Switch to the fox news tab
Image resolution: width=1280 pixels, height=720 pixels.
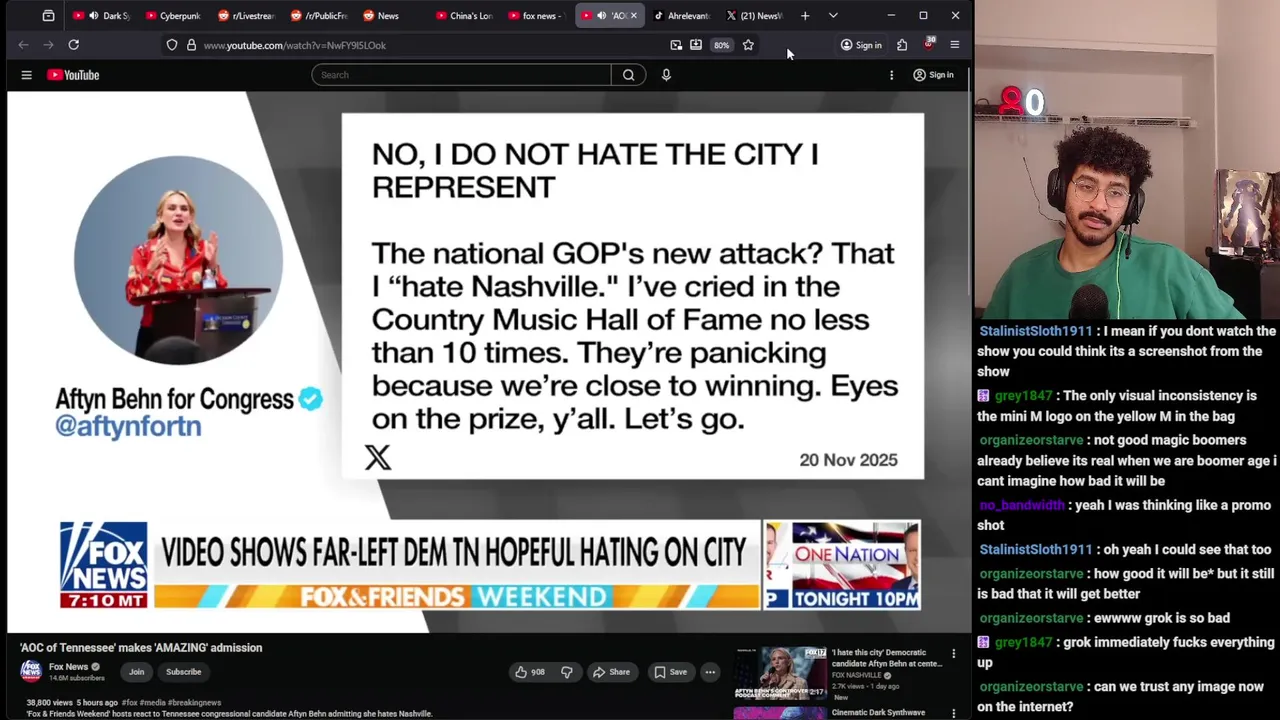pos(537,16)
